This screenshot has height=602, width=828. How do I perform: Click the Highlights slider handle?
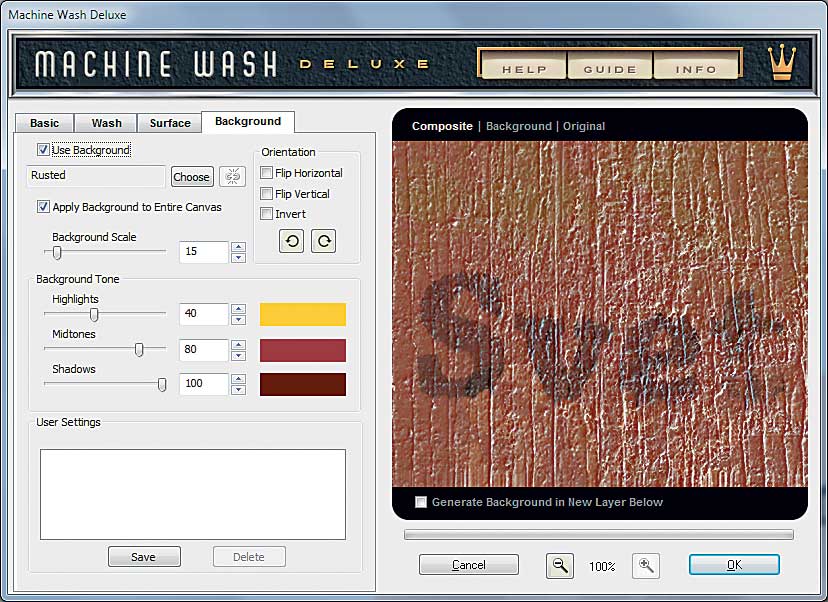click(94, 315)
